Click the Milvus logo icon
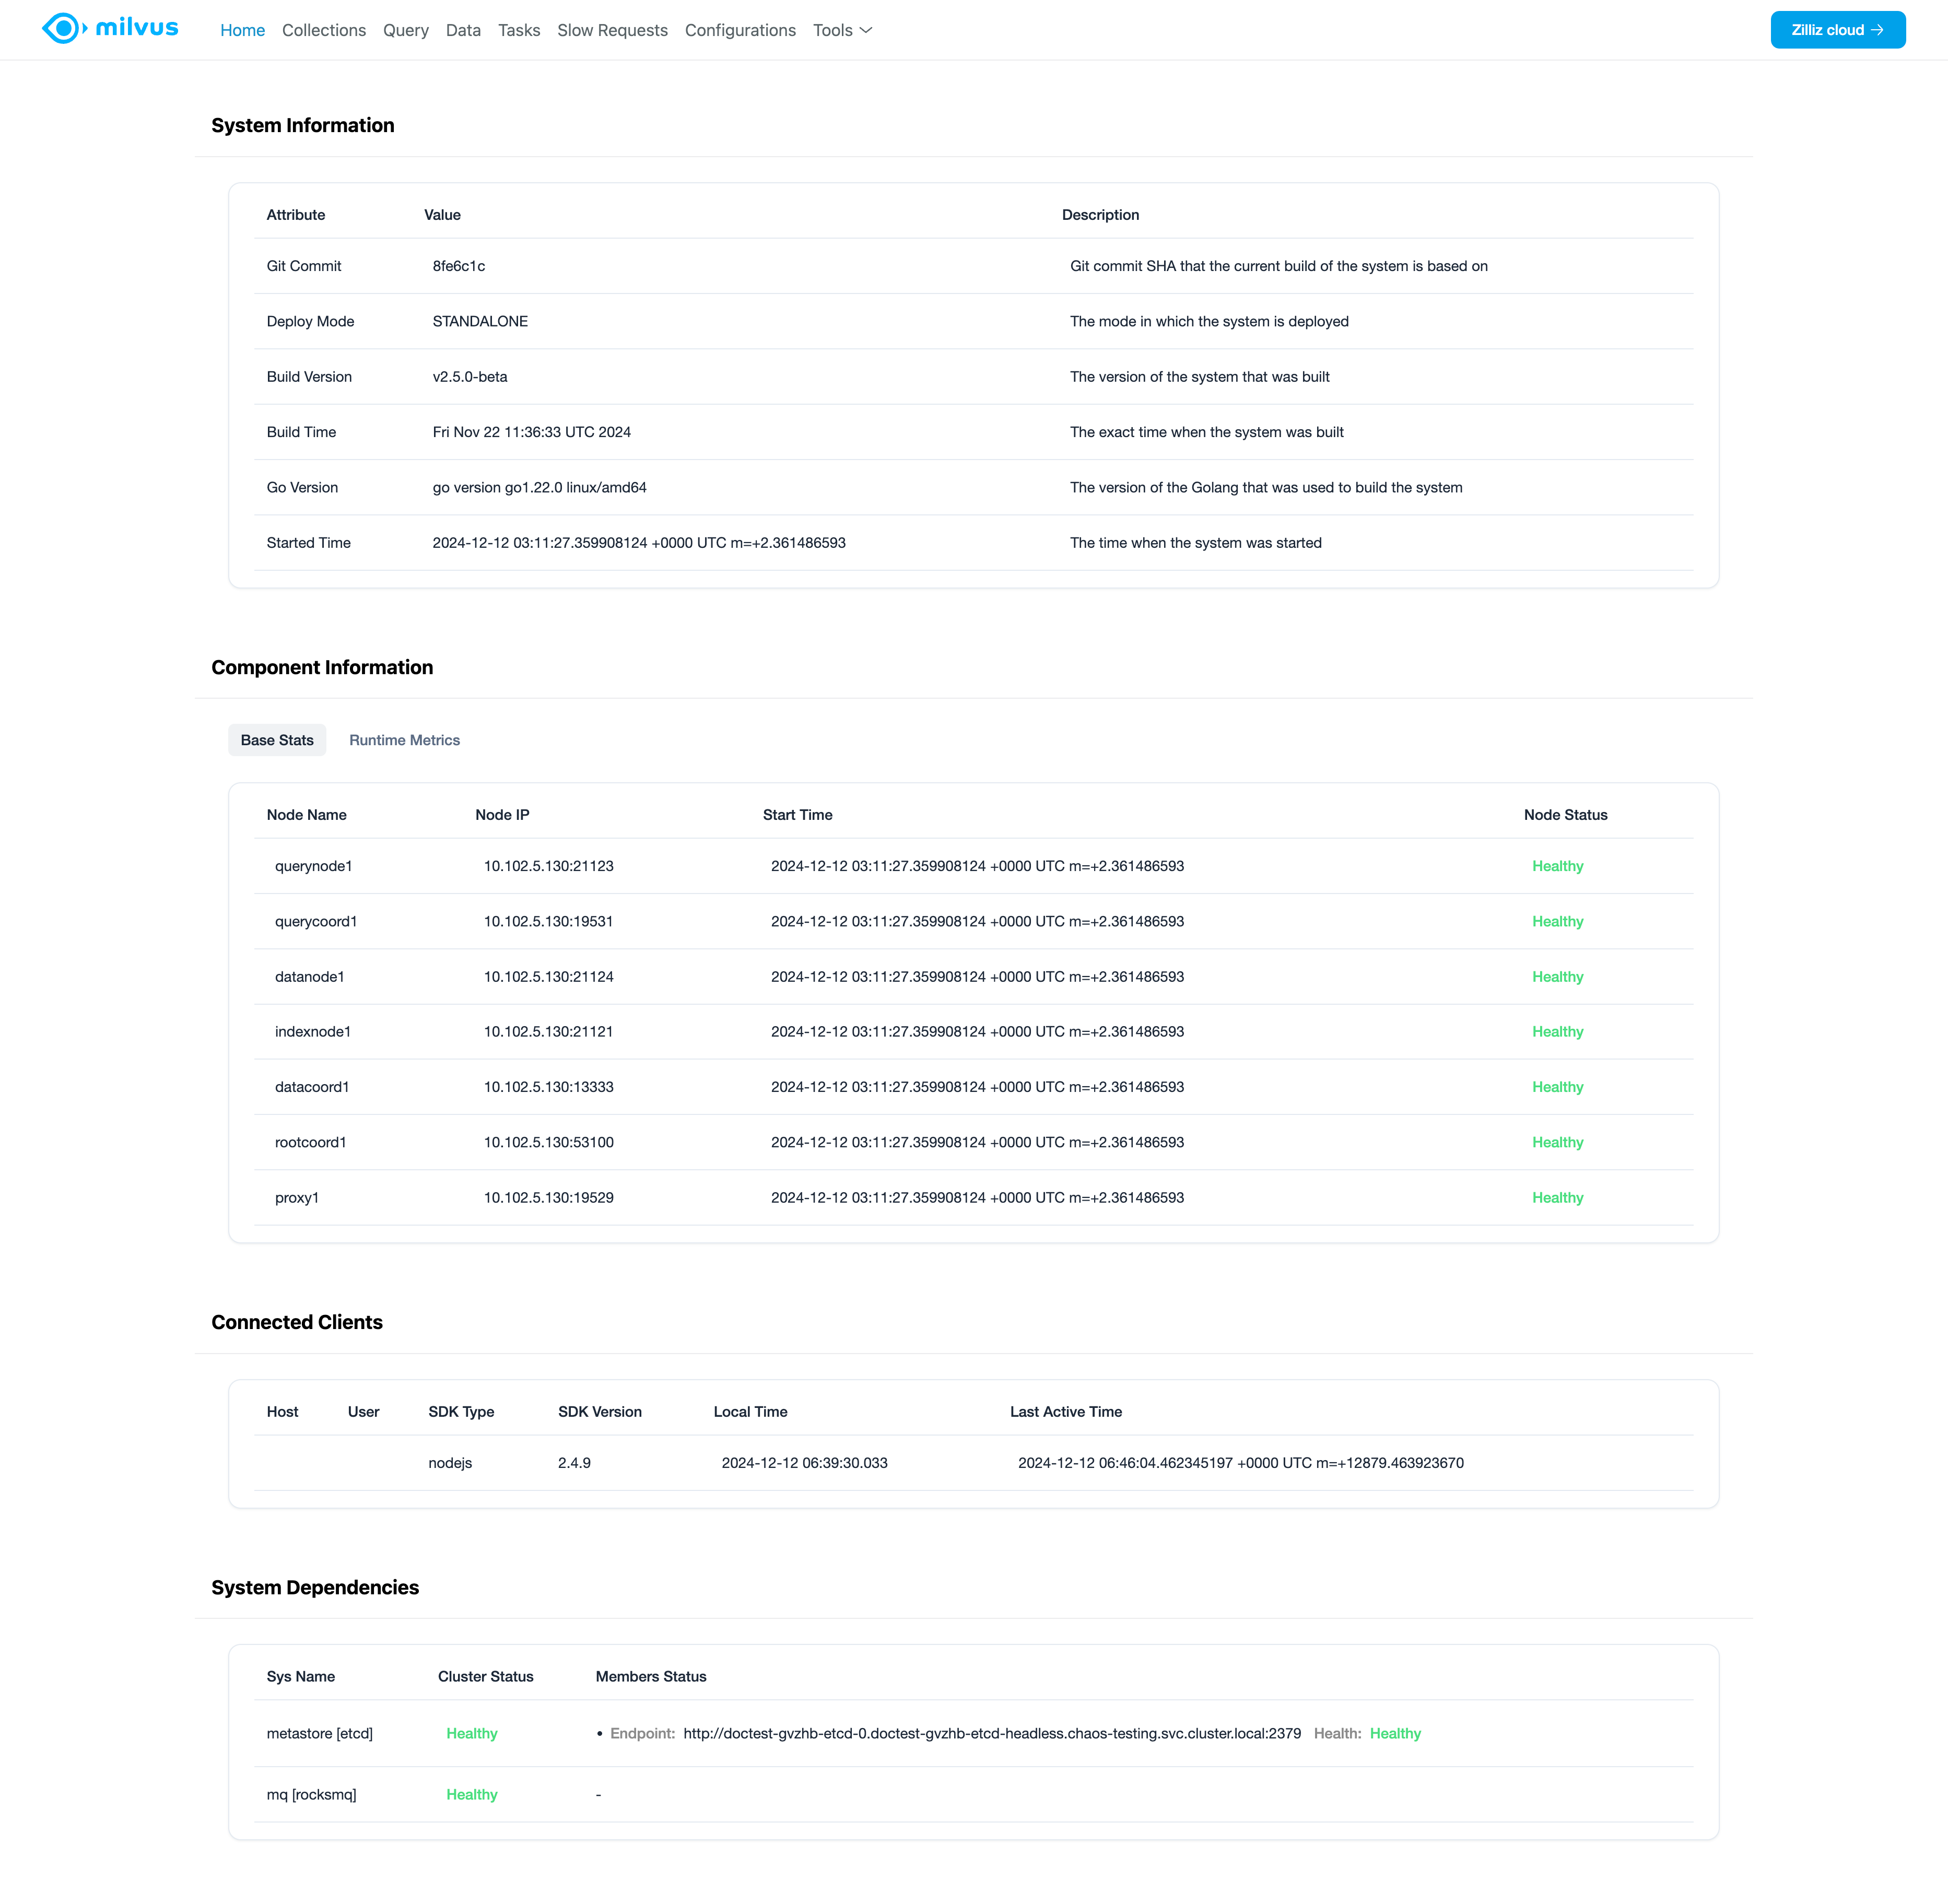The image size is (1948, 1904). [x=63, y=29]
